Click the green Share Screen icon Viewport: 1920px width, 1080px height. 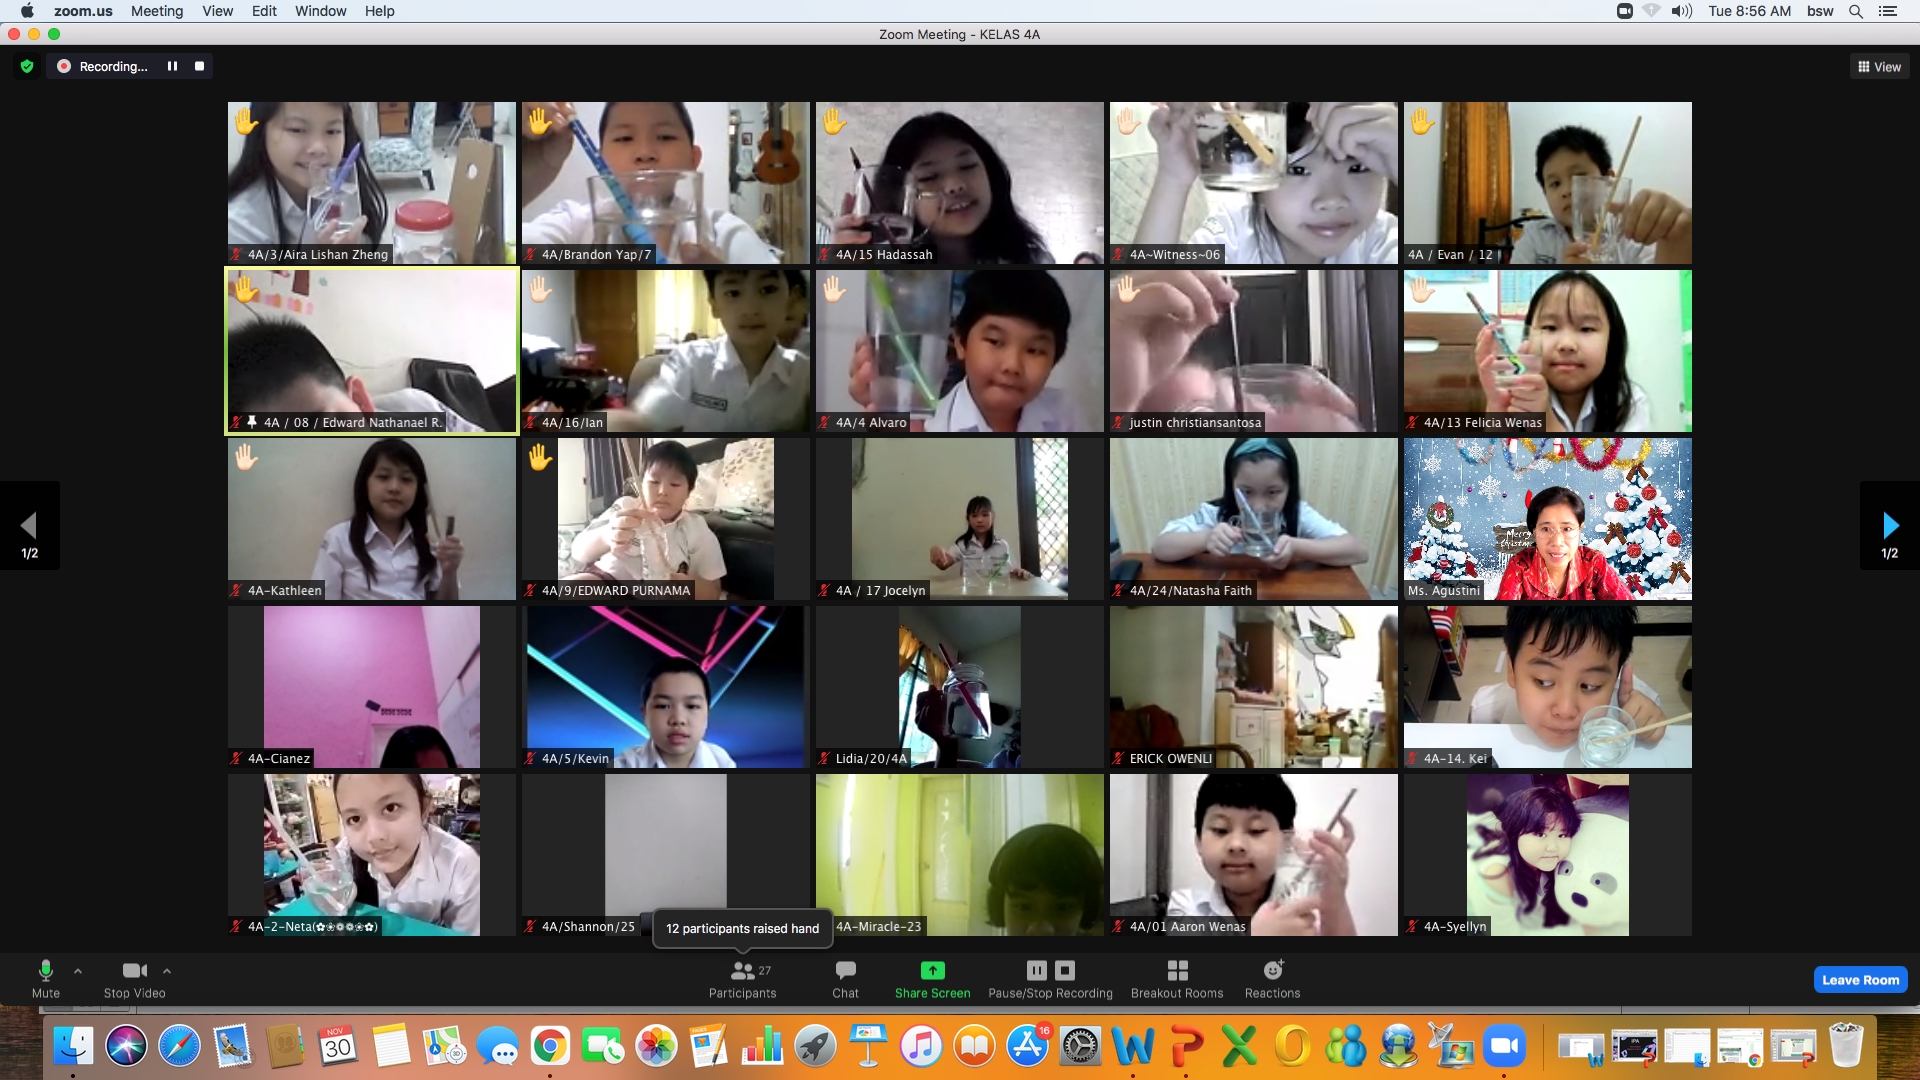point(932,970)
